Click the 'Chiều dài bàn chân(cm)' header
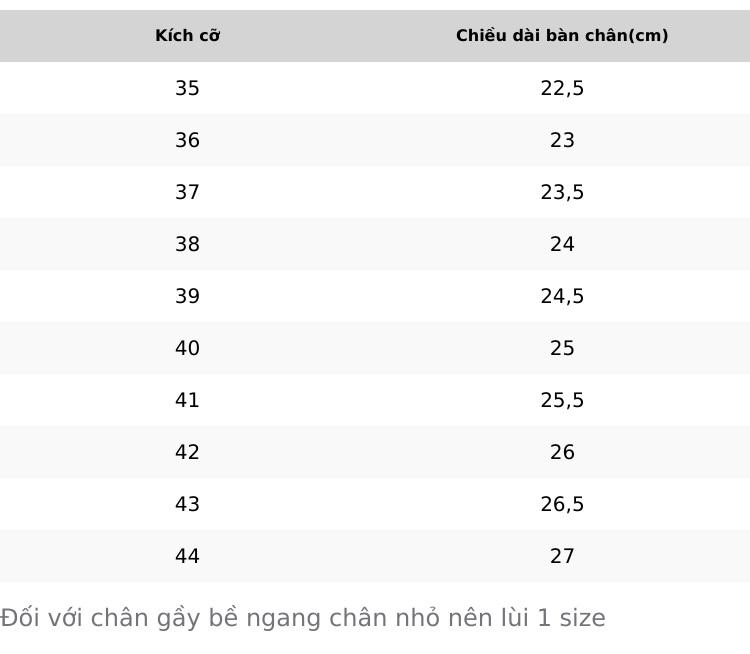 tap(562, 36)
